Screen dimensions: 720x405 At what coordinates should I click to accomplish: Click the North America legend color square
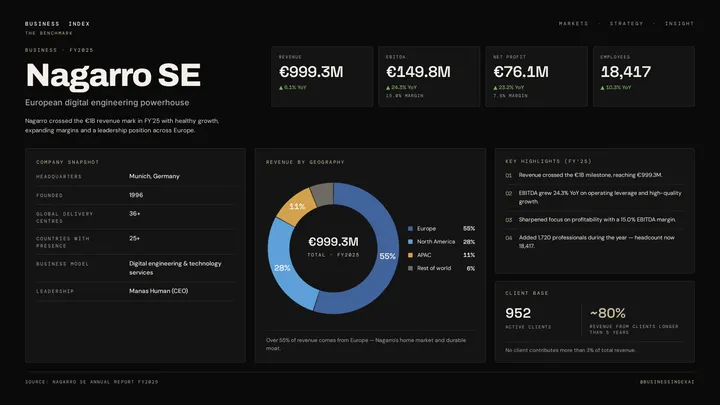pos(411,242)
